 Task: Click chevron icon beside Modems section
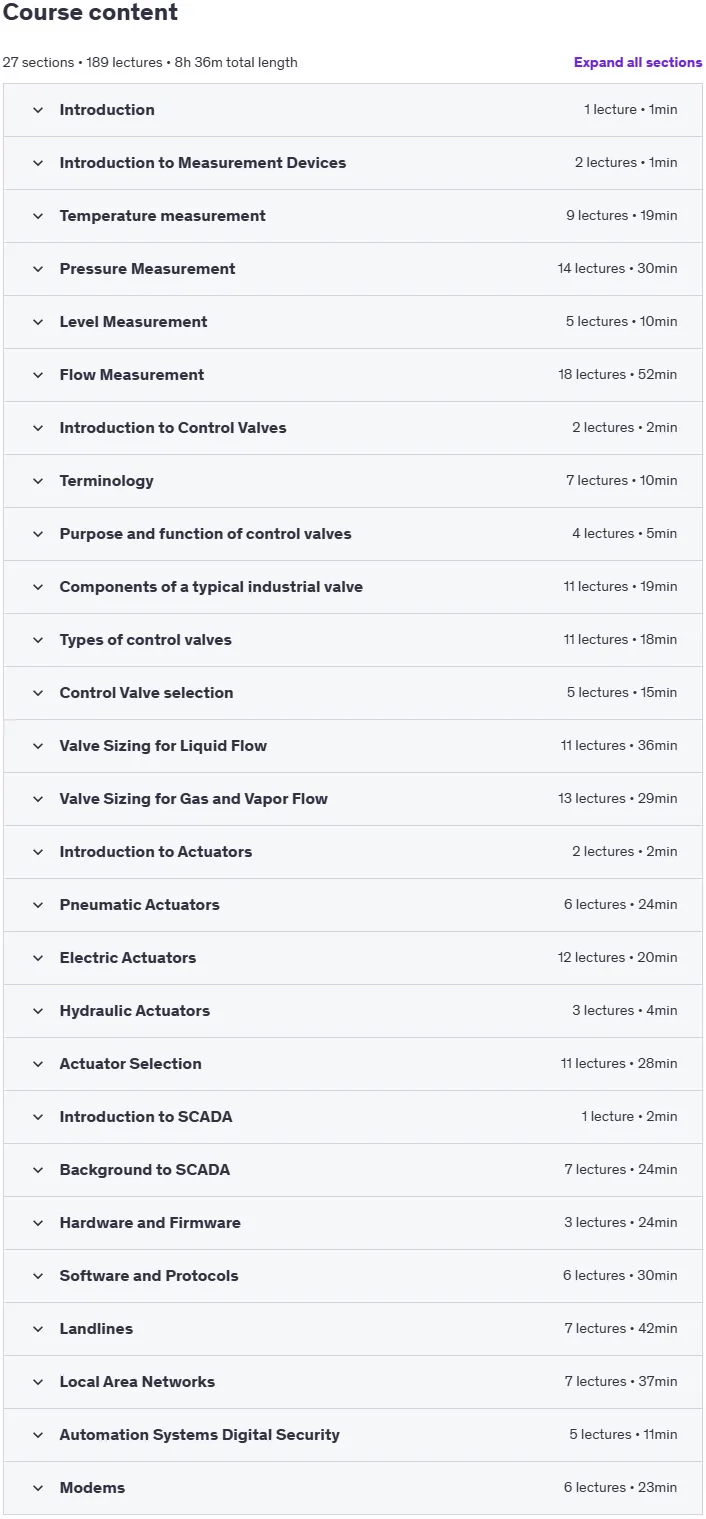[38, 1488]
